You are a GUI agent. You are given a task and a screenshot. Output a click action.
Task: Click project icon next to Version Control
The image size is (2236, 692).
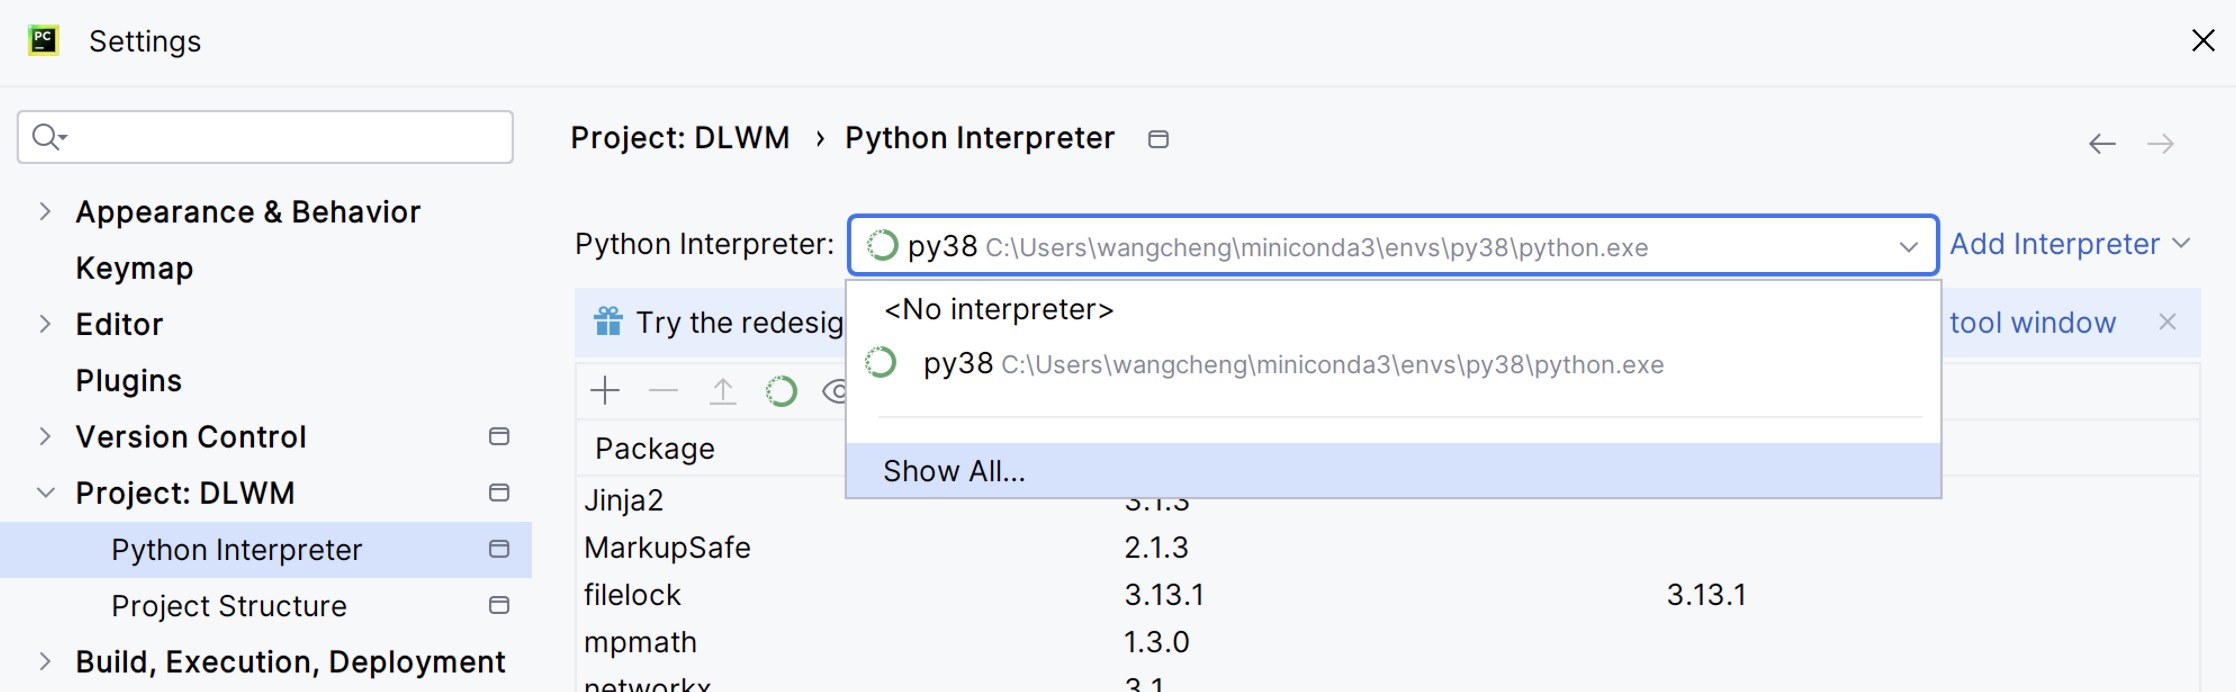(x=499, y=436)
